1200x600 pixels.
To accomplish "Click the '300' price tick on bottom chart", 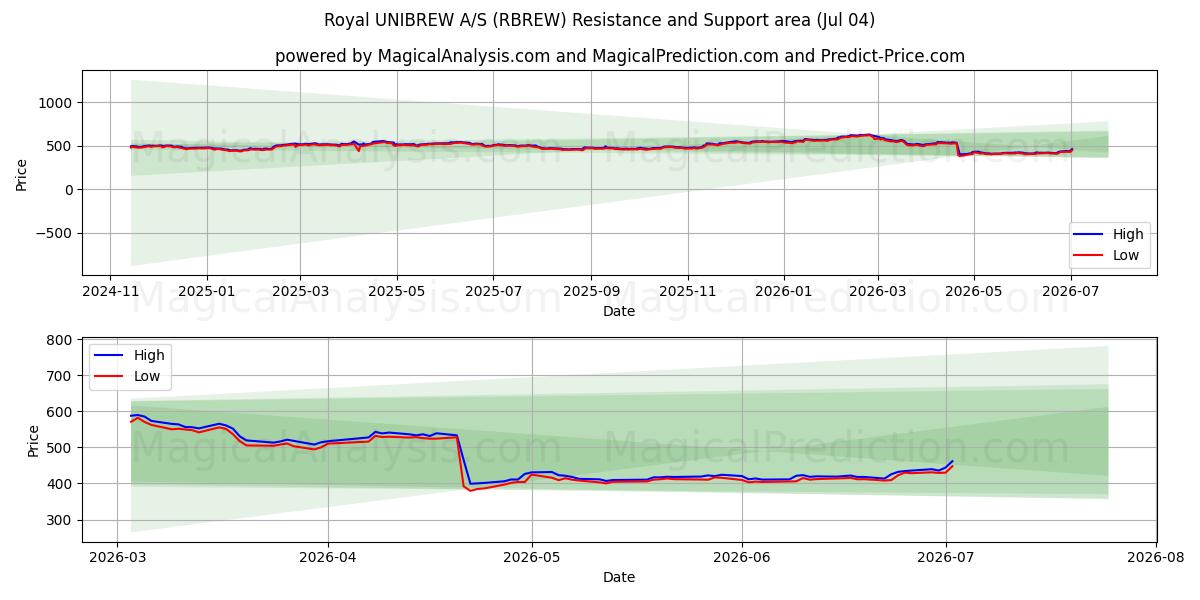I will 61,520.
